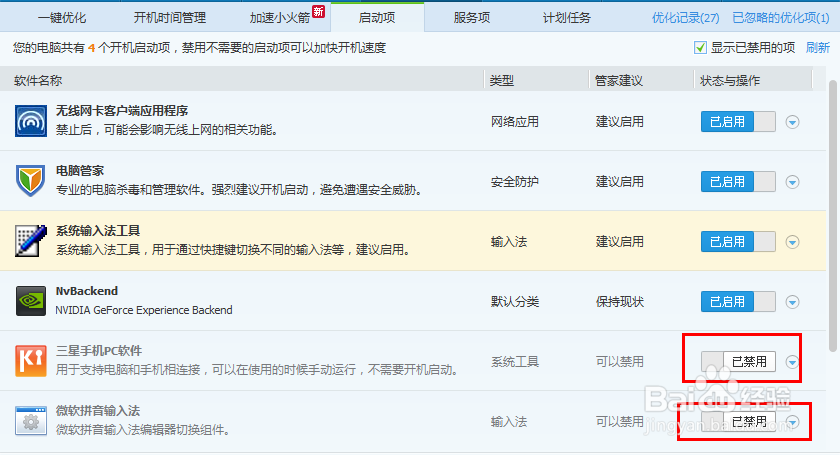The height and width of the screenshot is (455, 840).
Task: Select 微软拼音输入法 entry name
Action: pyautogui.click(x=98, y=411)
